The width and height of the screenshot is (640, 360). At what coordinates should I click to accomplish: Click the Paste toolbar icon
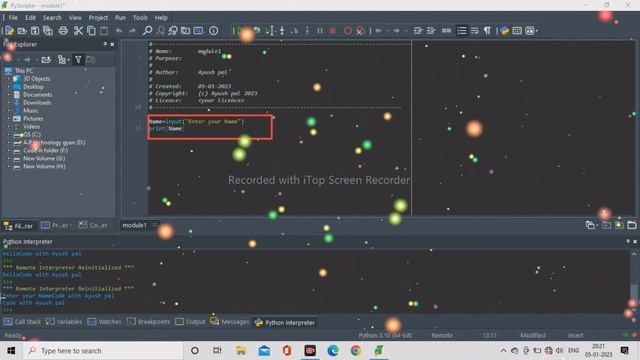pyautogui.click(x=104, y=31)
